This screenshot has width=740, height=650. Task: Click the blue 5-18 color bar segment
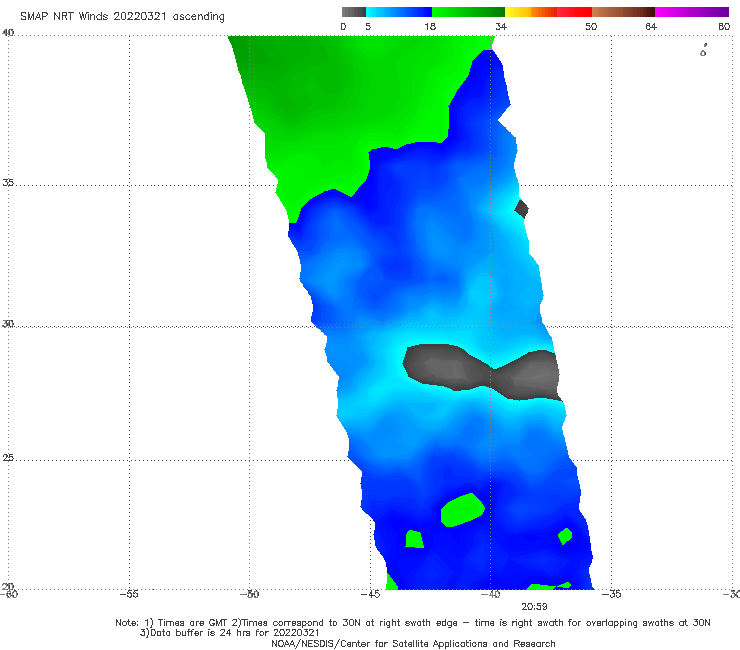click(399, 12)
